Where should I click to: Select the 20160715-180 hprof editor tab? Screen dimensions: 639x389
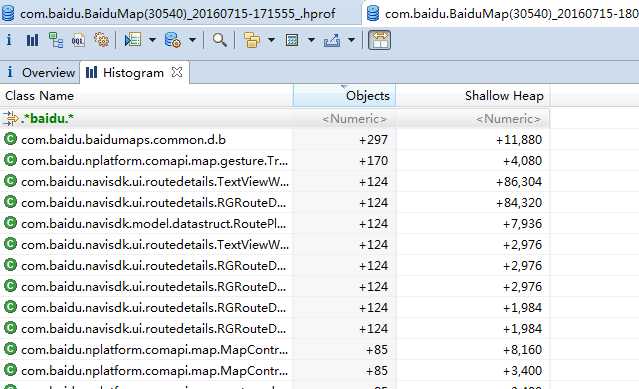(x=500, y=13)
